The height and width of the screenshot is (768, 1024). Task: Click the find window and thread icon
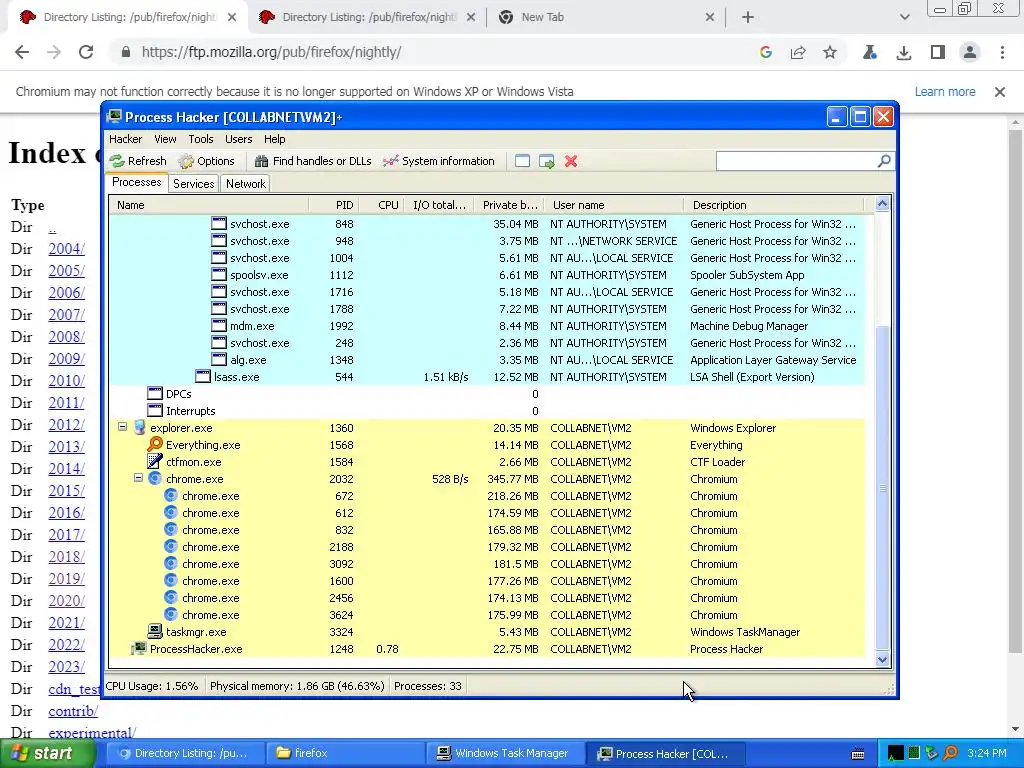[x=547, y=161]
